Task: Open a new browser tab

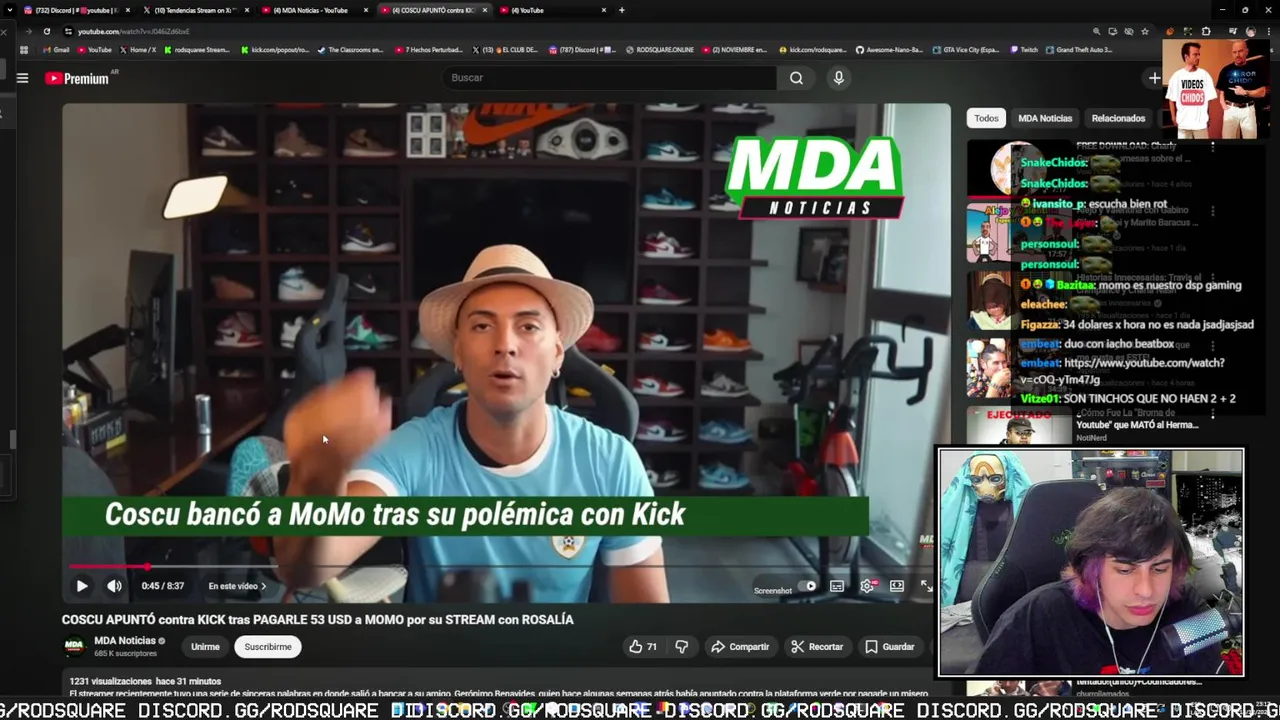Action: point(621,10)
